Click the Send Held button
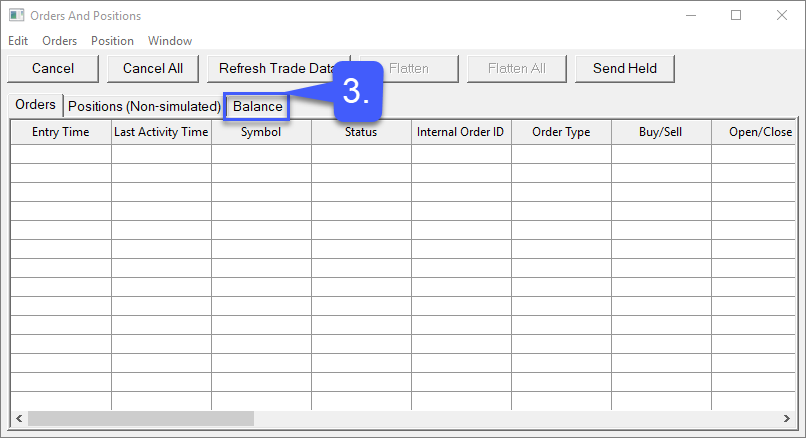The height and width of the screenshot is (438, 806). click(x=625, y=68)
